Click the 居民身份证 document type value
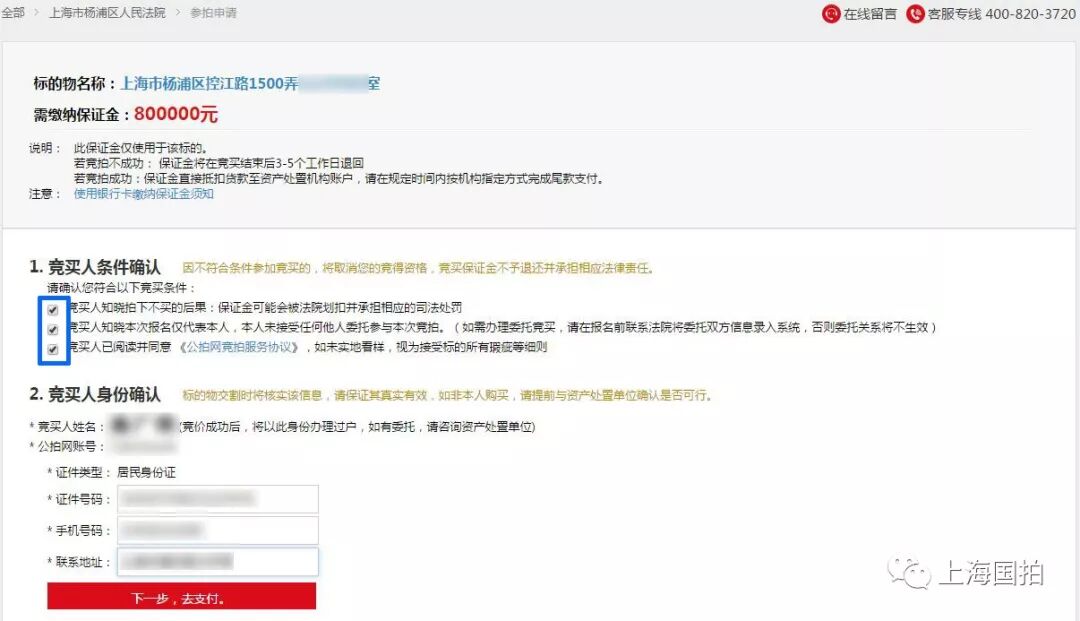1080x621 pixels. pyautogui.click(x=146, y=472)
